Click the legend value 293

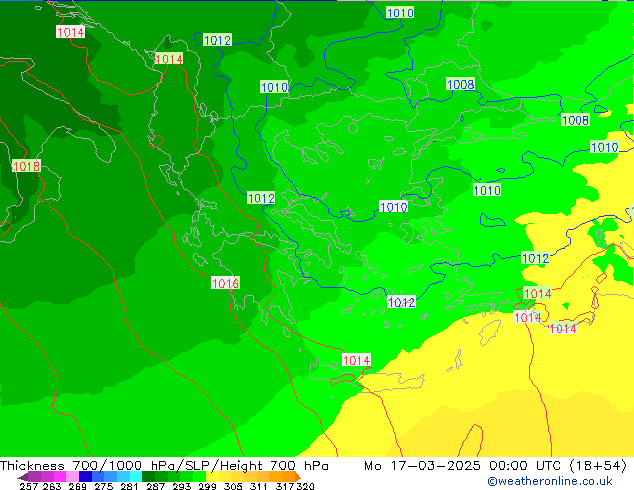point(182,486)
